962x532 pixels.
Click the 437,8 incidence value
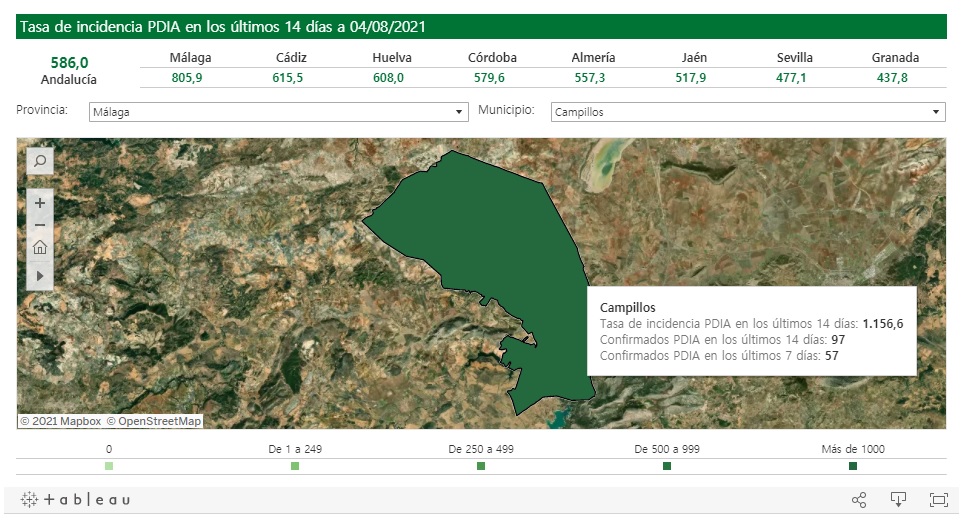coord(892,78)
